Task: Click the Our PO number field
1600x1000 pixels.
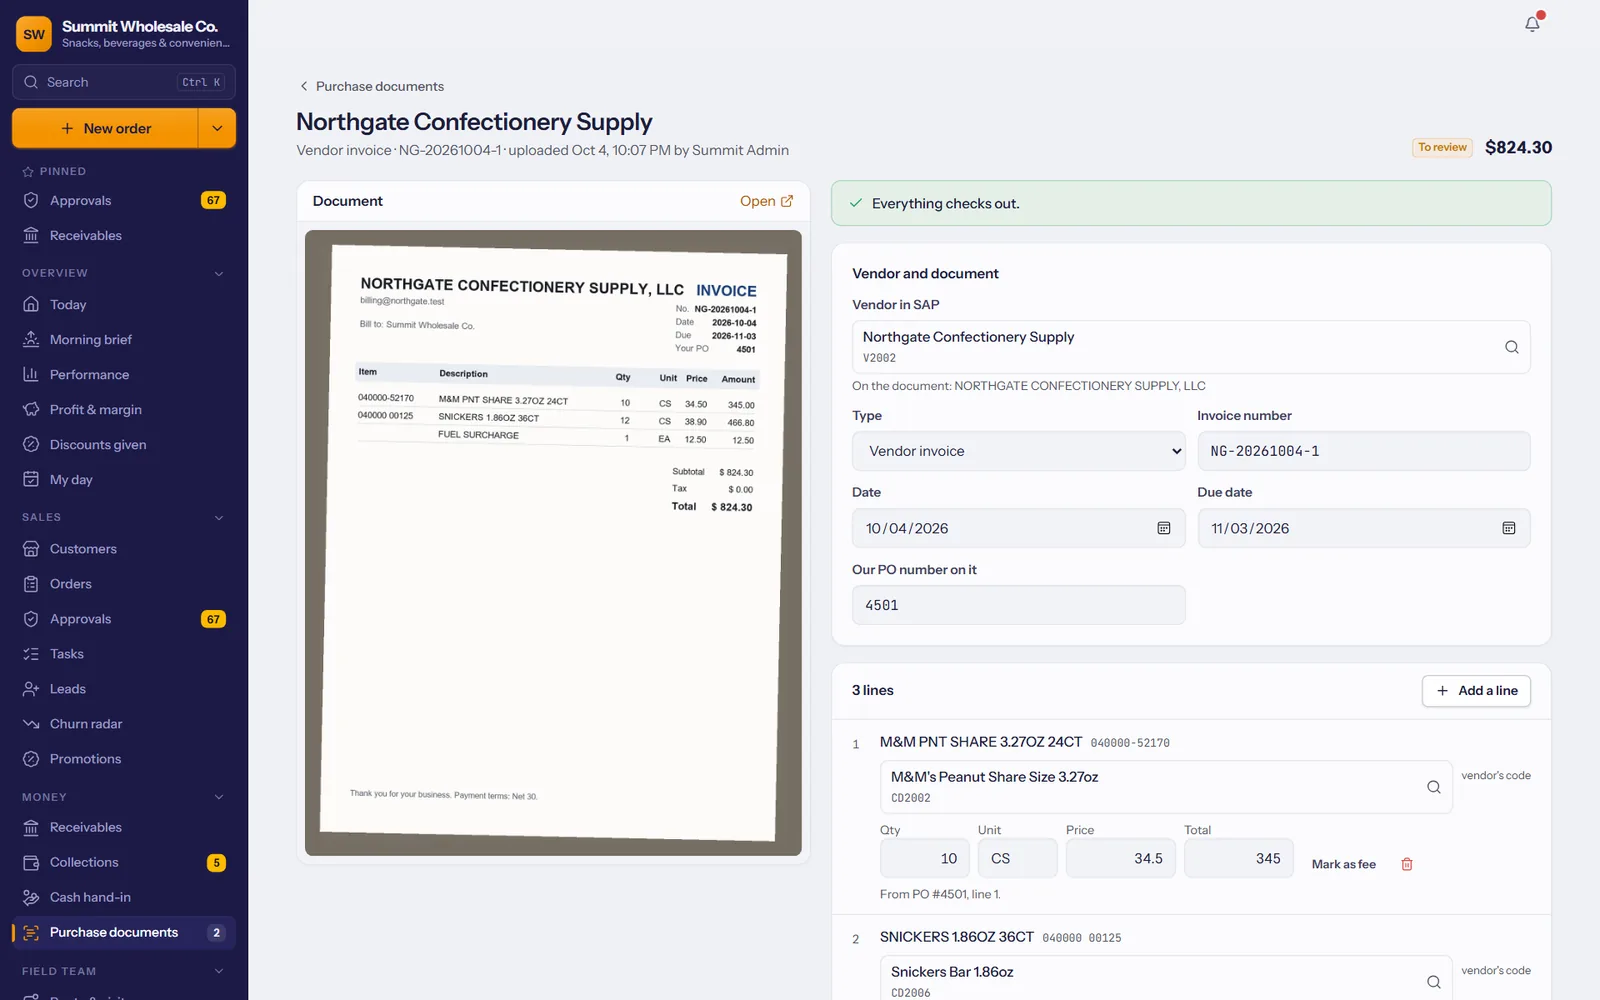Action: tap(1018, 605)
